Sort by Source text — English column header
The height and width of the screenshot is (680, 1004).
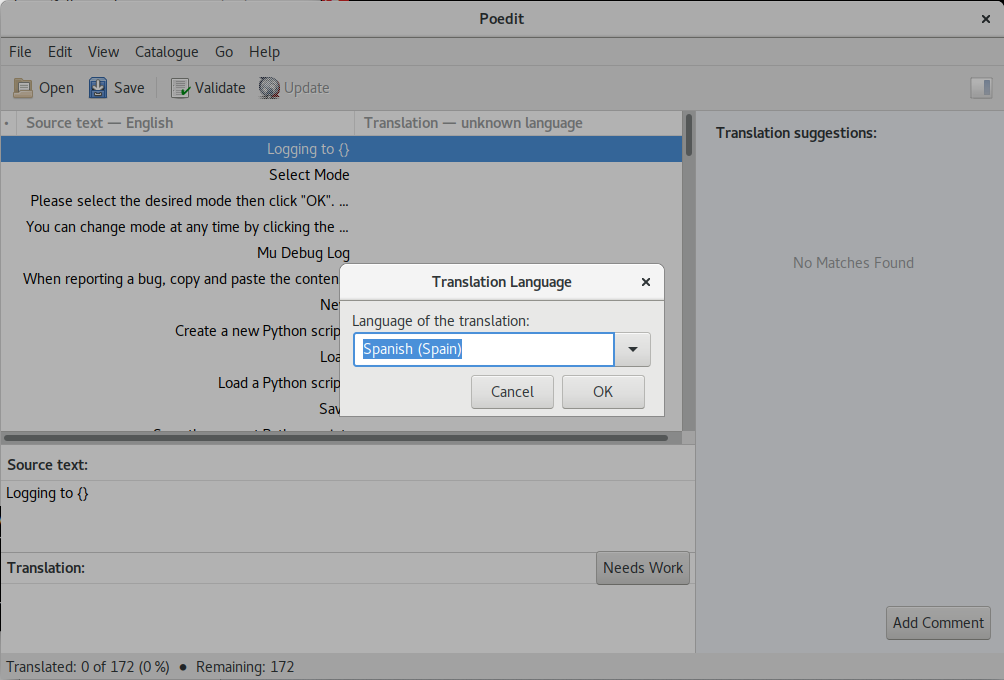[x=186, y=123]
